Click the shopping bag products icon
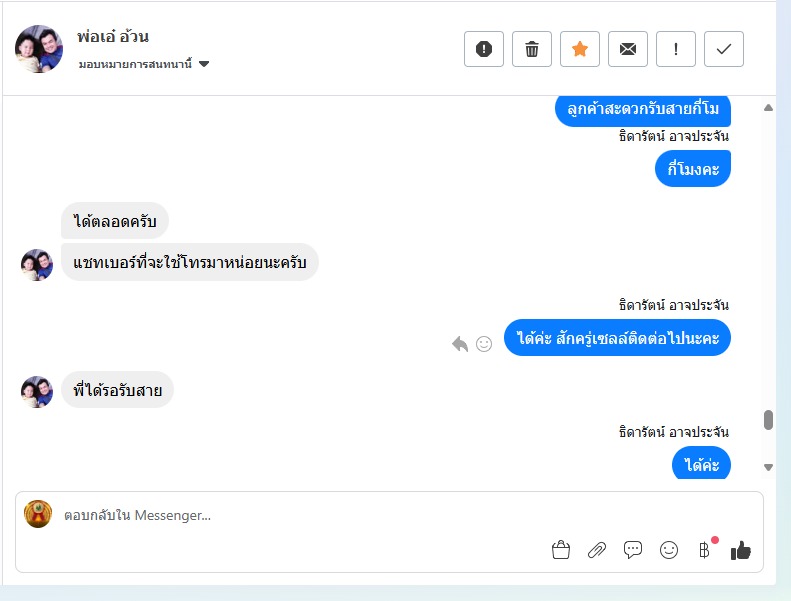The image size is (791, 601). point(560,550)
